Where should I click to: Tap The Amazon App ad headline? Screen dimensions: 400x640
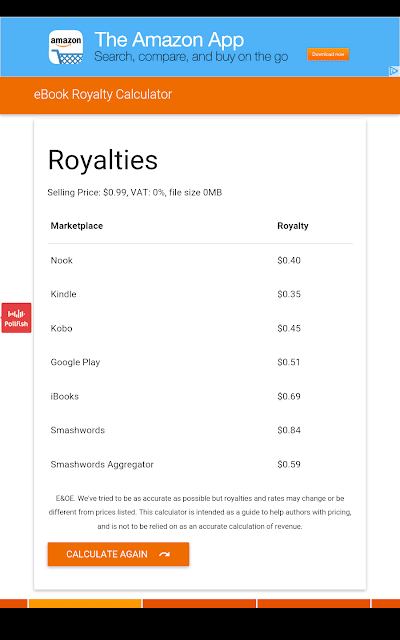(x=169, y=40)
